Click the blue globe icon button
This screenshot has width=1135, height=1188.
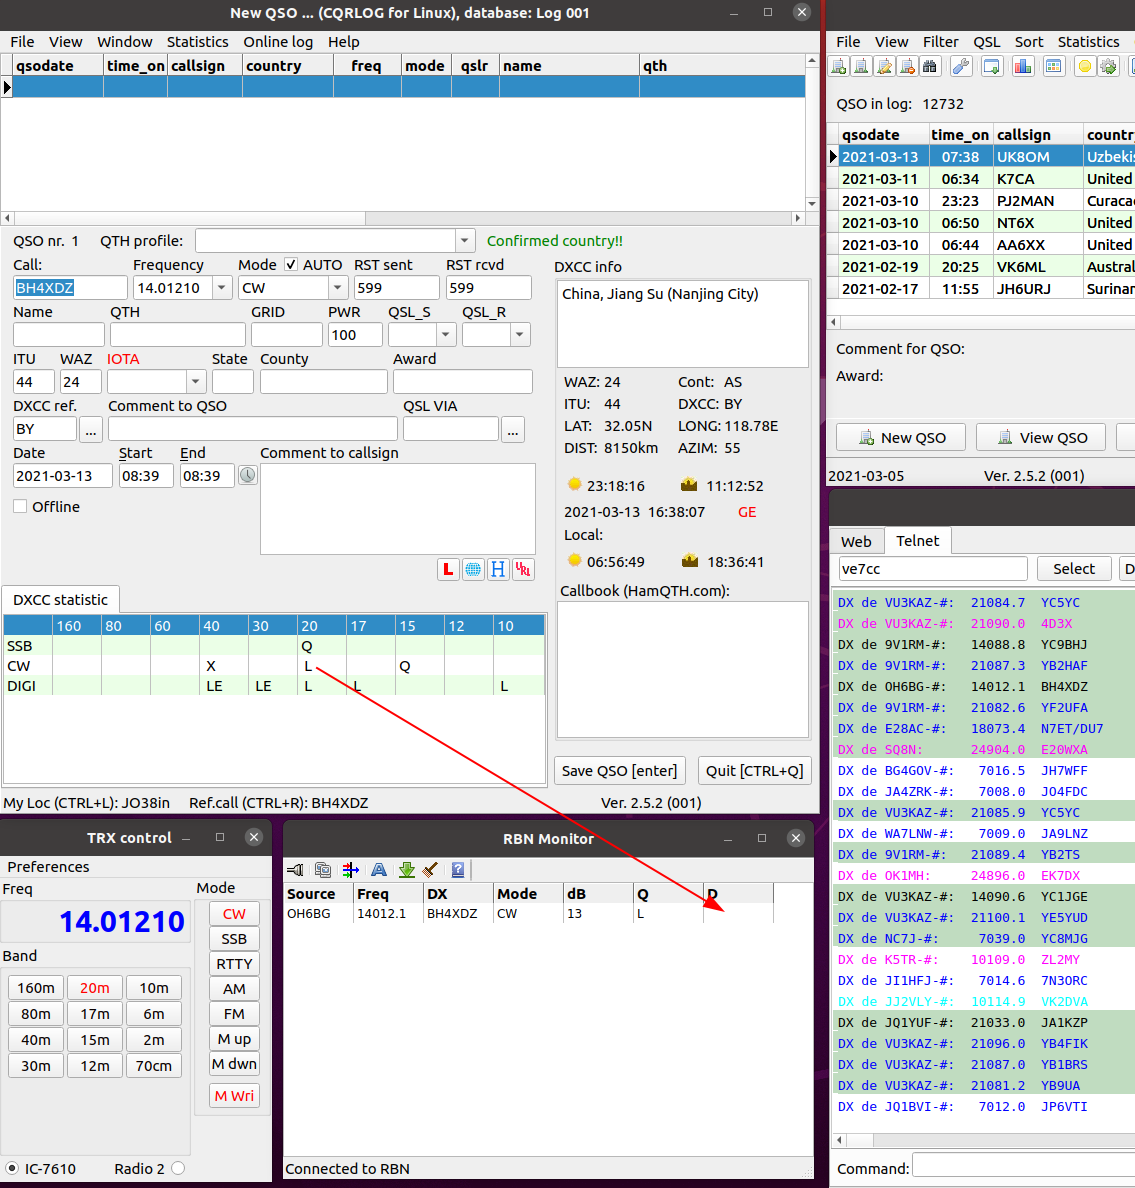[473, 569]
